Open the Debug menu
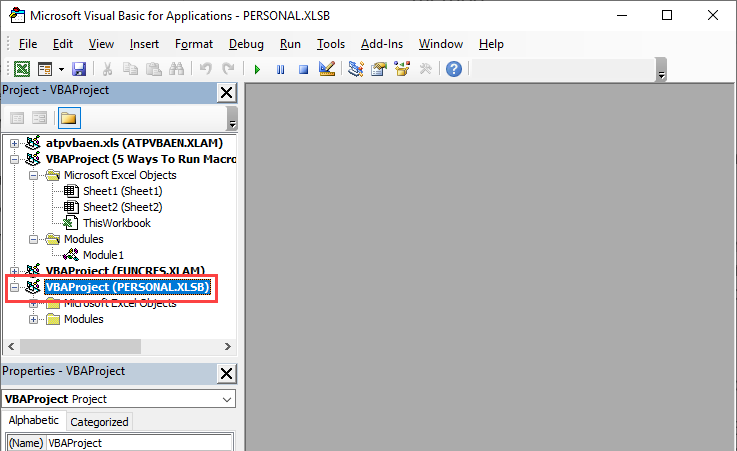Viewport: 737px width, 451px height. coord(246,44)
